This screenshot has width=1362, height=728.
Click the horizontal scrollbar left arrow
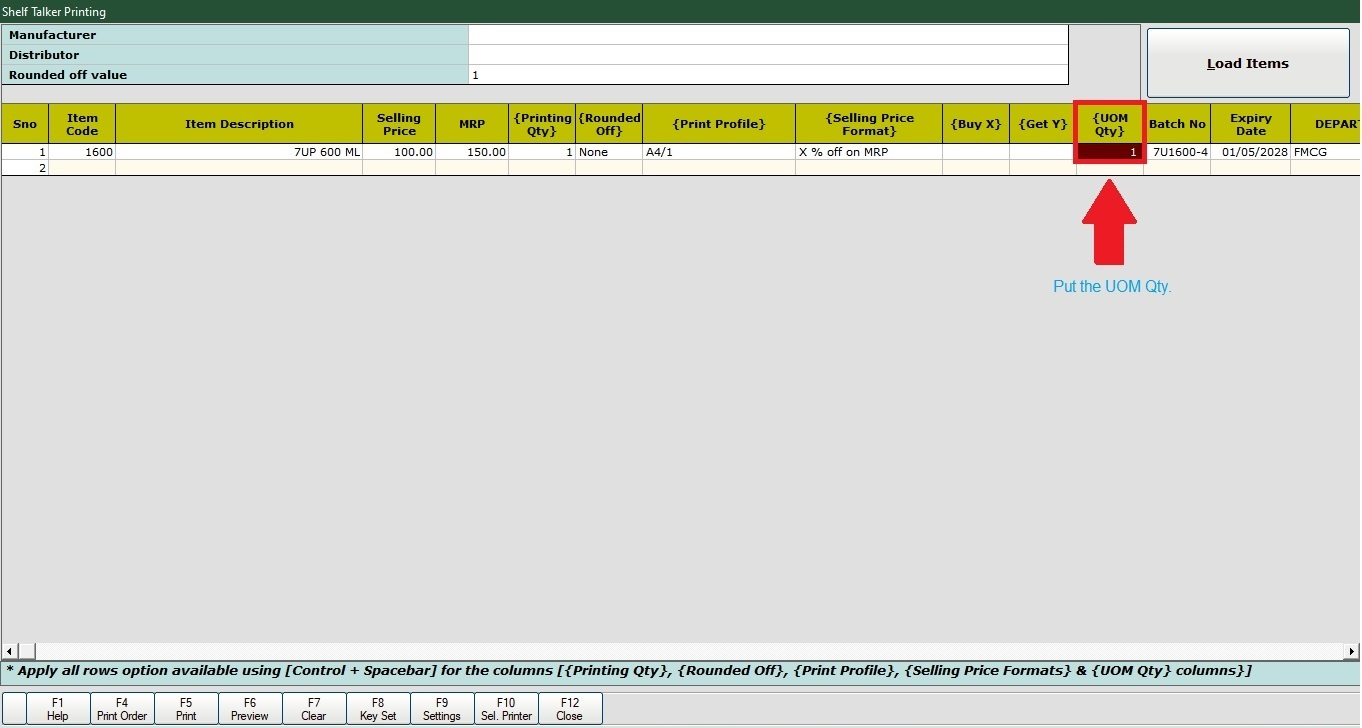[x=9, y=651]
